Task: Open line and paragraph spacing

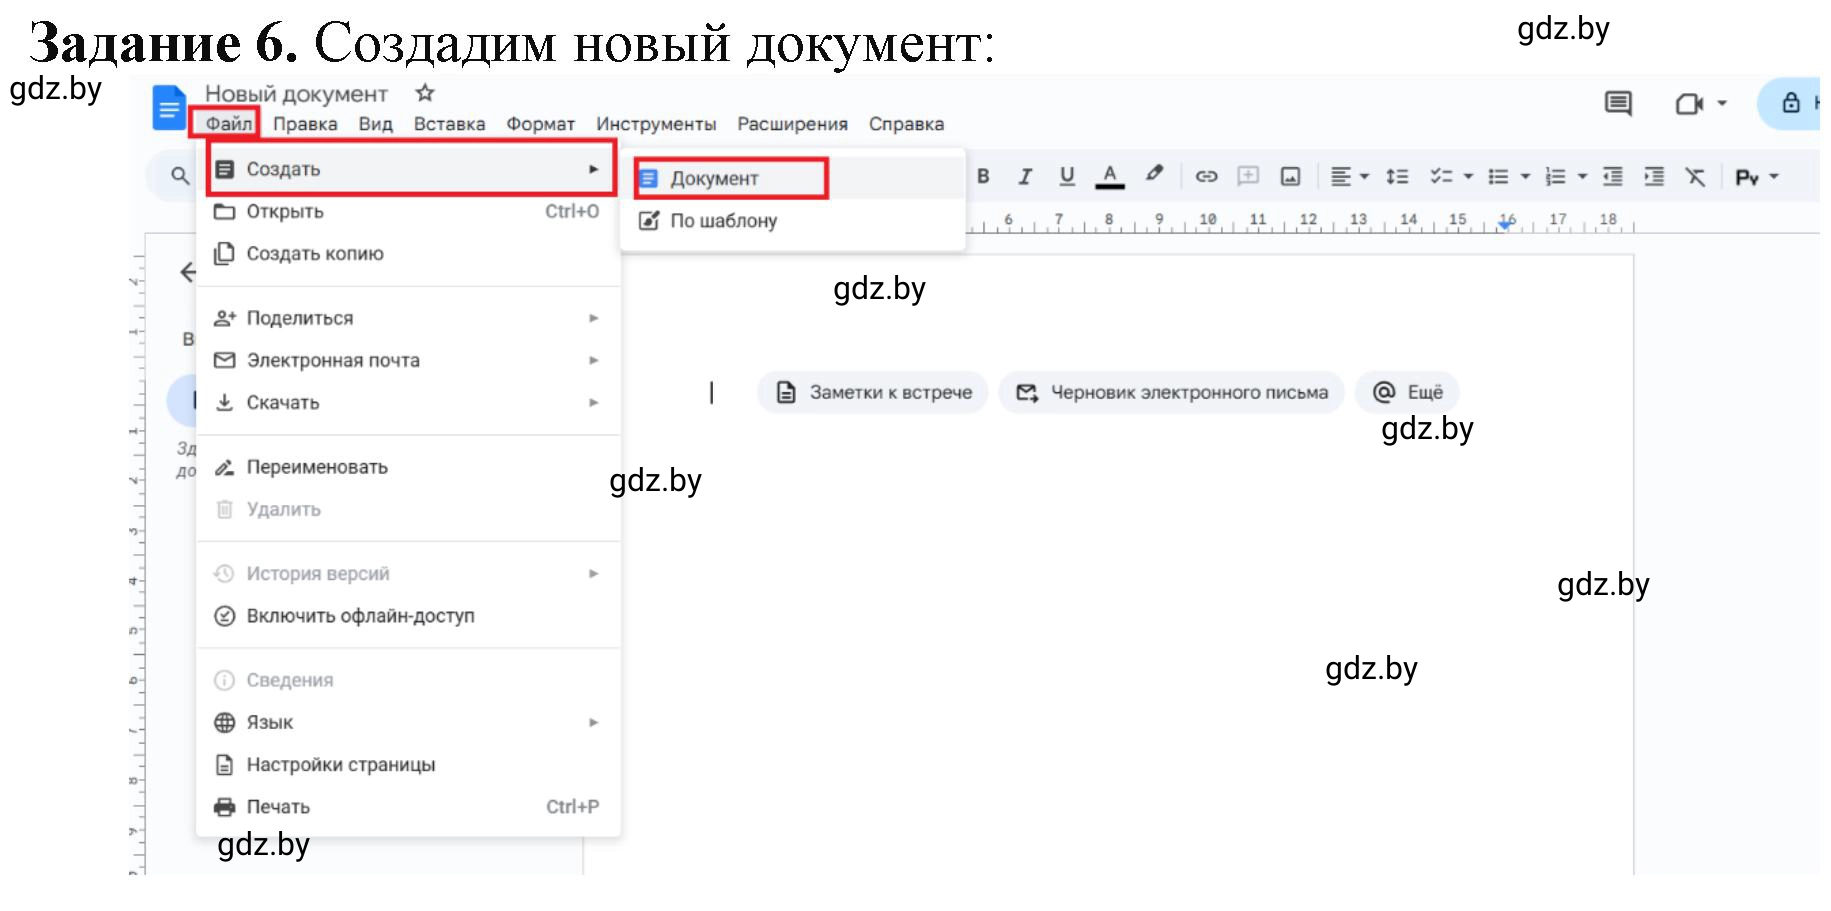Action: [x=1397, y=177]
